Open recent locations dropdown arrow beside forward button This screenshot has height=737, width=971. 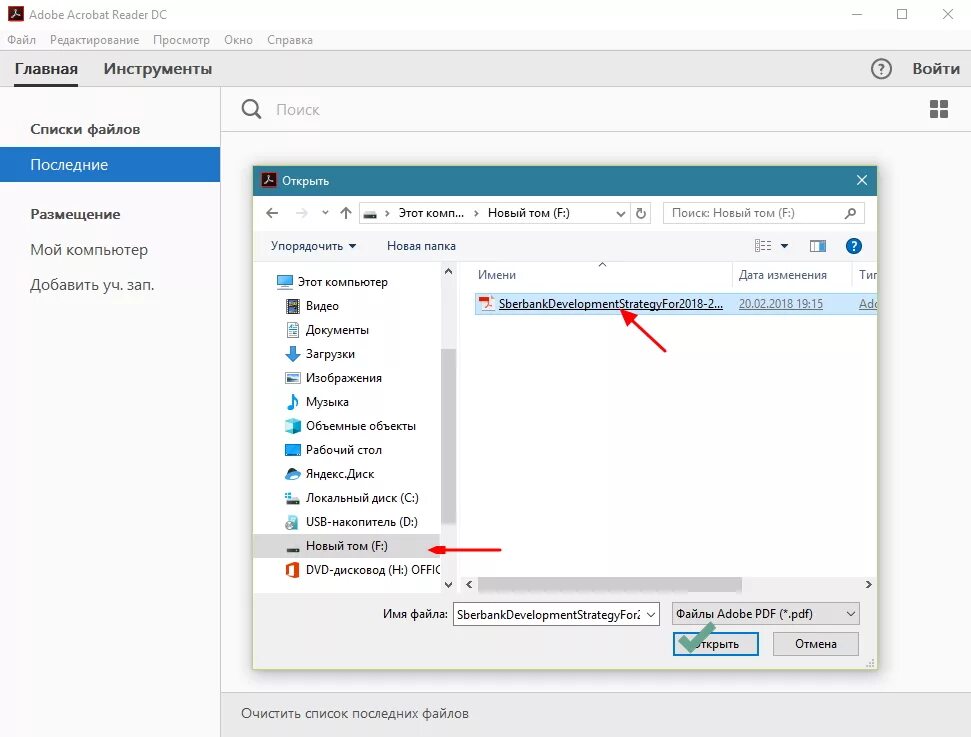point(325,213)
